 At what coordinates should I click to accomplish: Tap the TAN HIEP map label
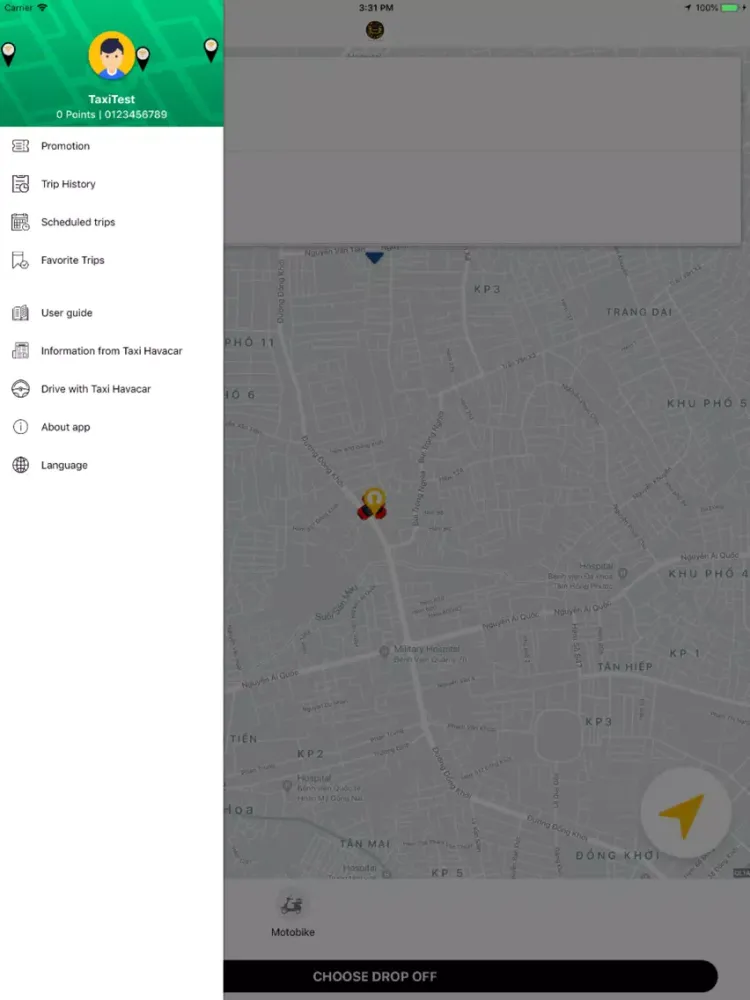point(625,666)
